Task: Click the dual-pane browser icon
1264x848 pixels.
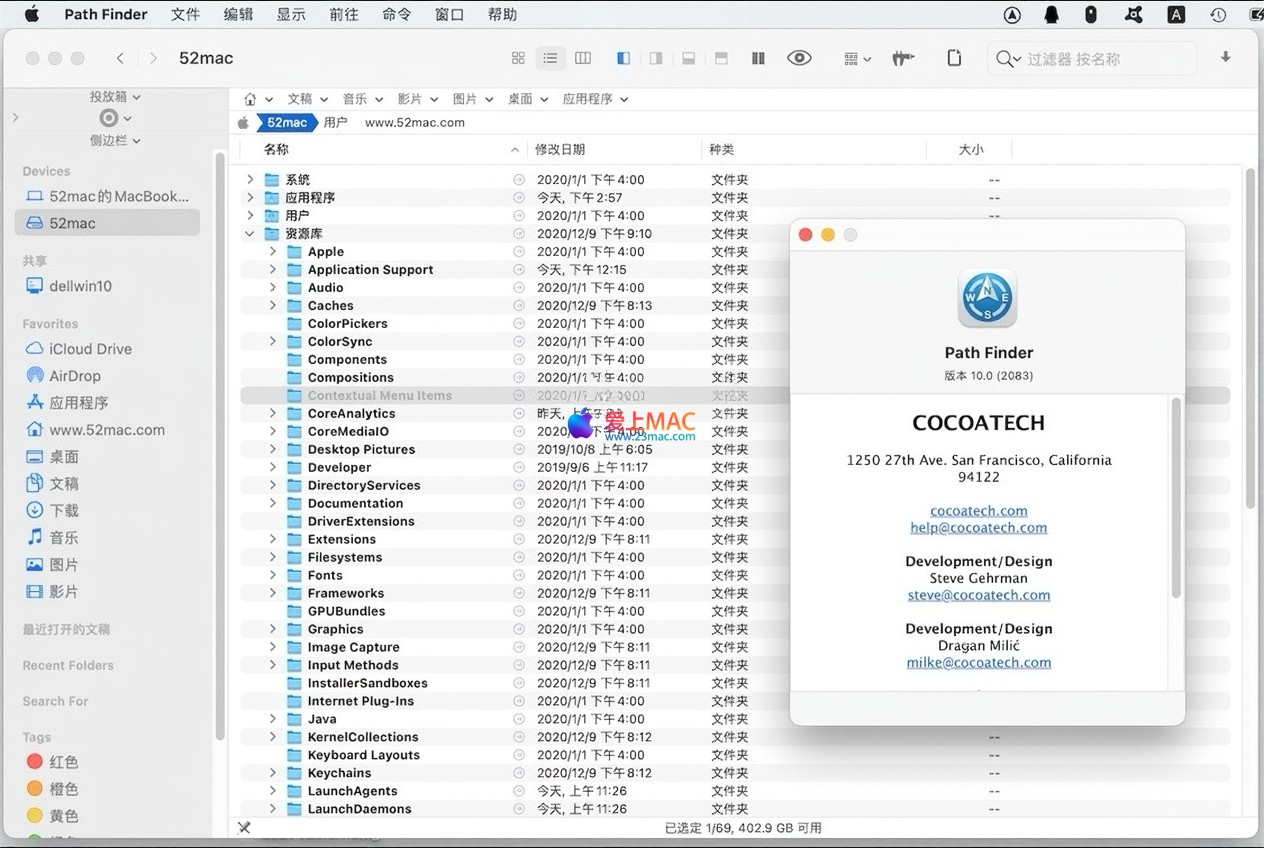Action: (x=758, y=58)
